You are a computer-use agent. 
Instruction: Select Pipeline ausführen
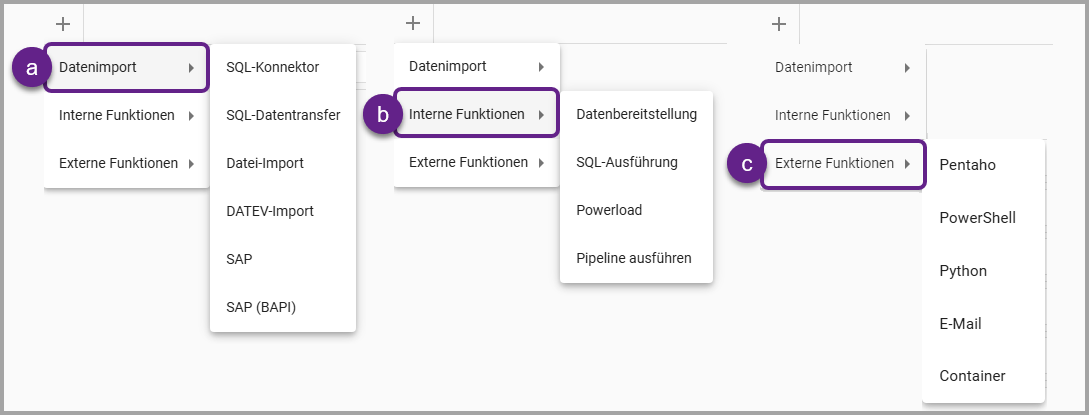point(634,258)
